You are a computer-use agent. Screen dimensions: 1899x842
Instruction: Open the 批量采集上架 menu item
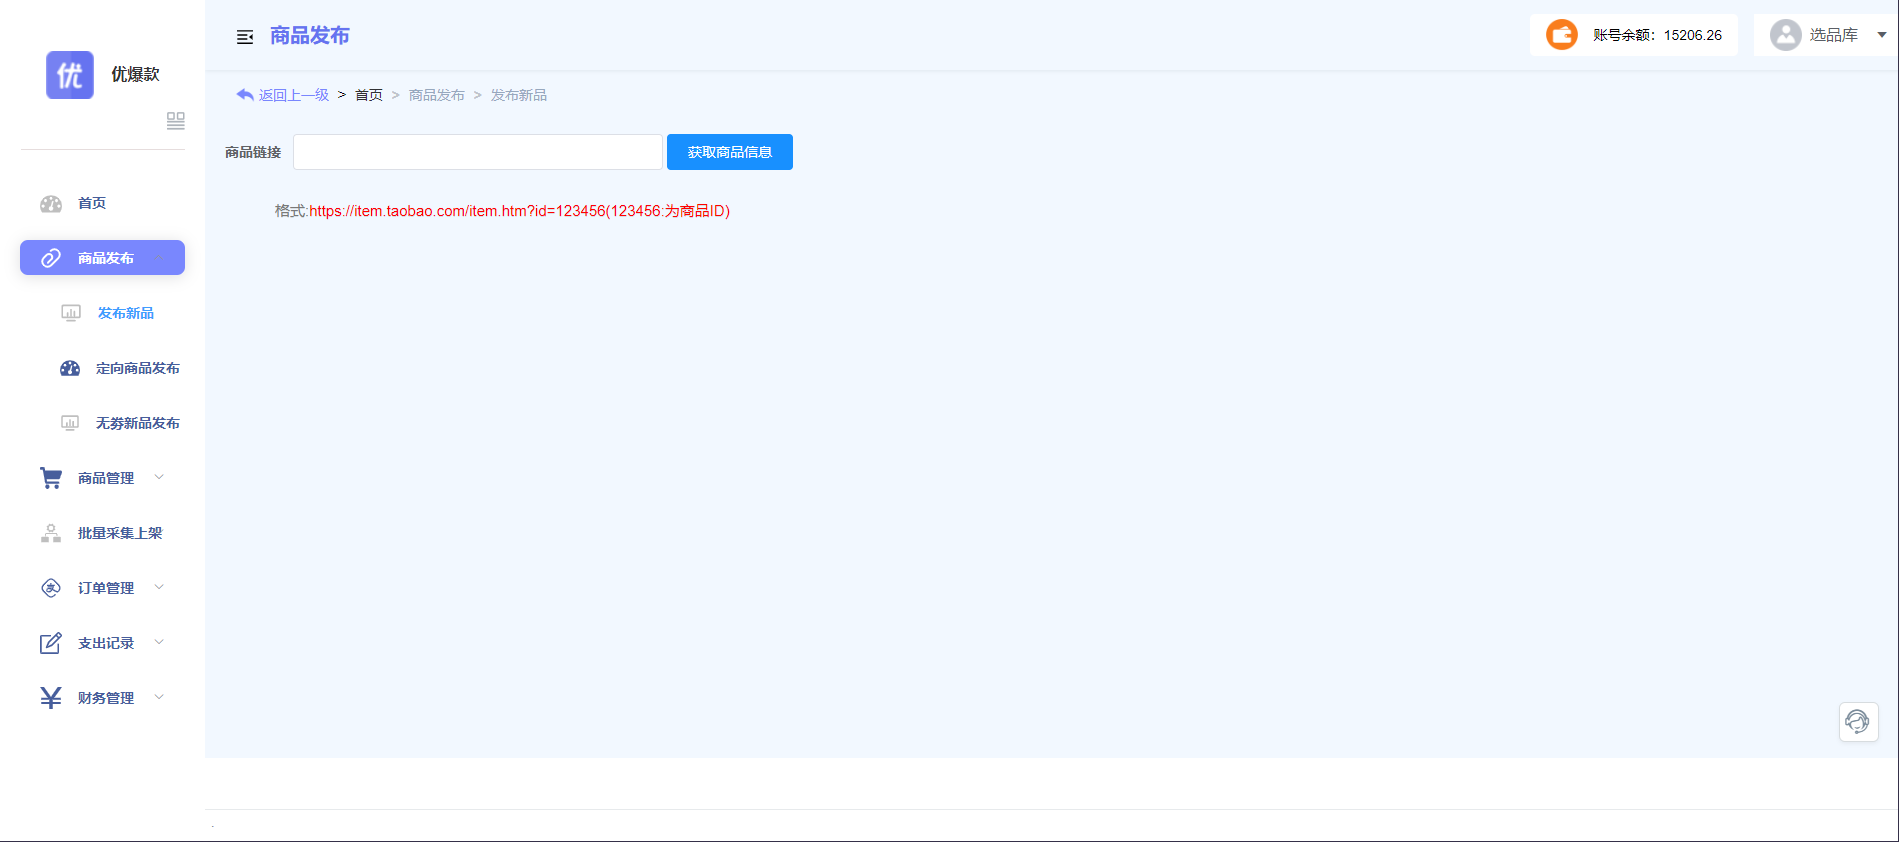pyautogui.click(x=120, y=533)
